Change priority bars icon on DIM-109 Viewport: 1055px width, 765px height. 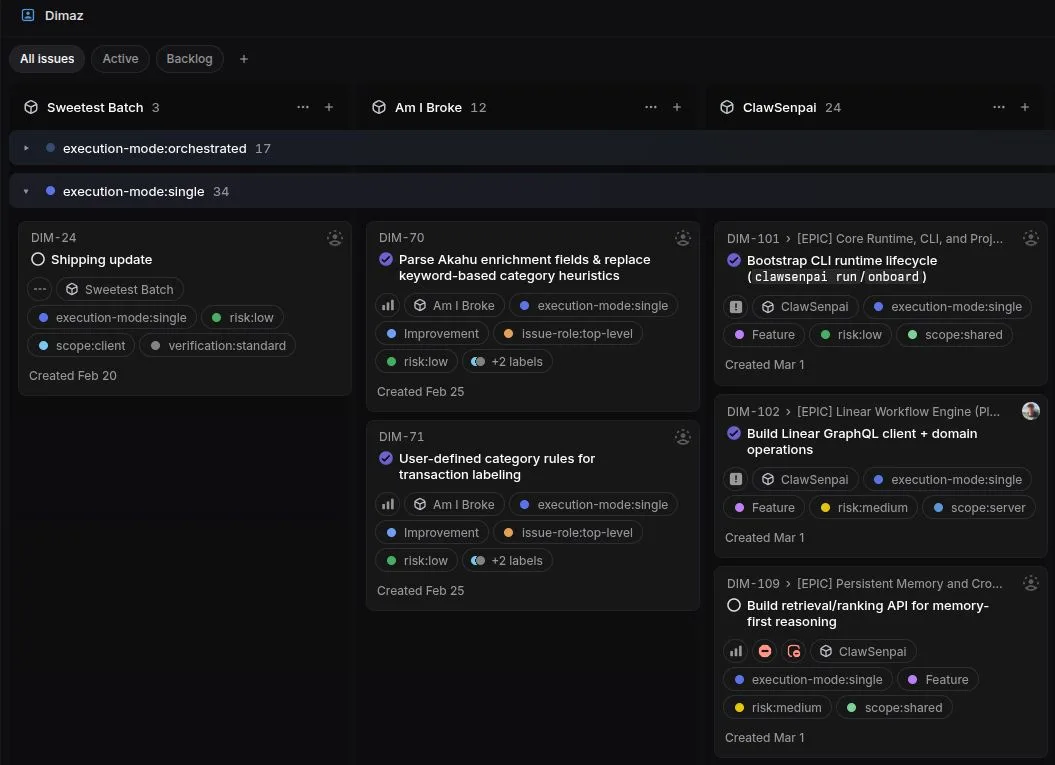pyautogui.click(x=735, y=651)
